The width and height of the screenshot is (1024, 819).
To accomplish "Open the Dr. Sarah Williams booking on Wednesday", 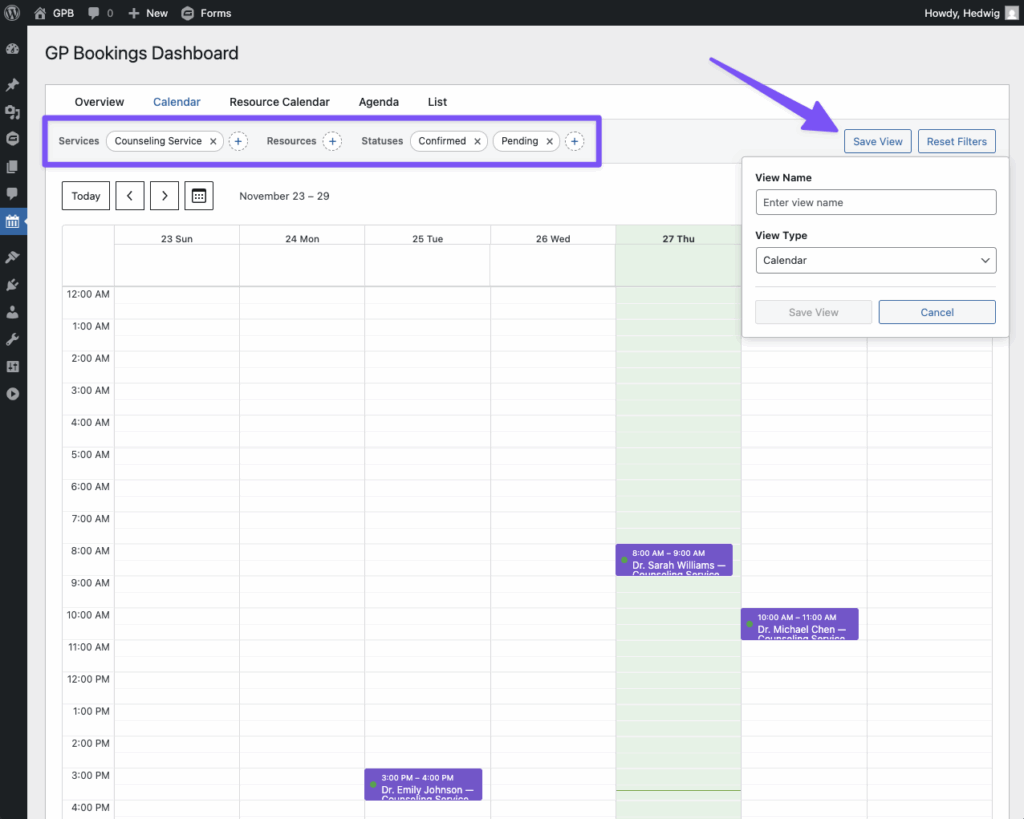I will point(673,559).
